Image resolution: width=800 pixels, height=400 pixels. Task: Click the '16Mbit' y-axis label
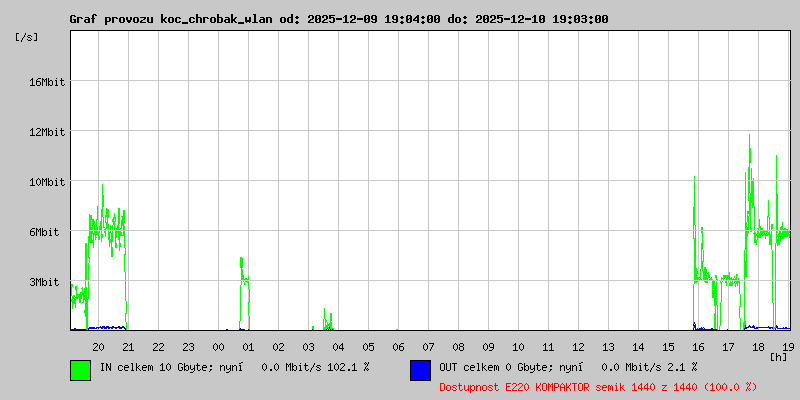point(47,82)
